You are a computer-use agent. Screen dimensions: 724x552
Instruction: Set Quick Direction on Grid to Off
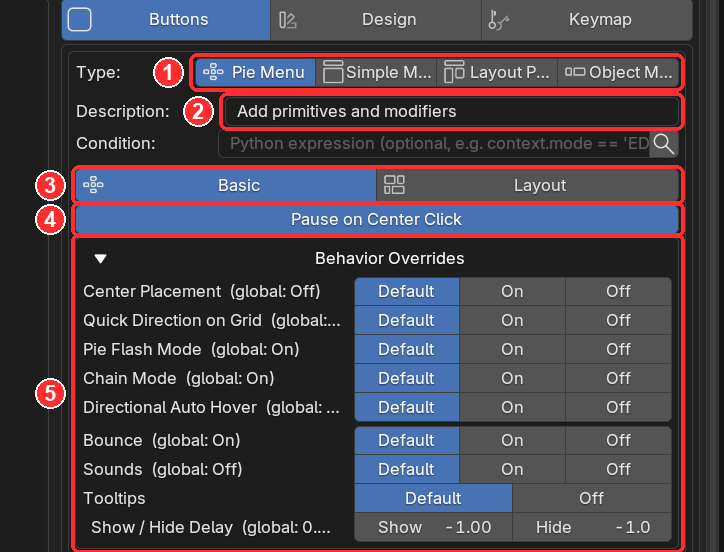coord(618,320)
